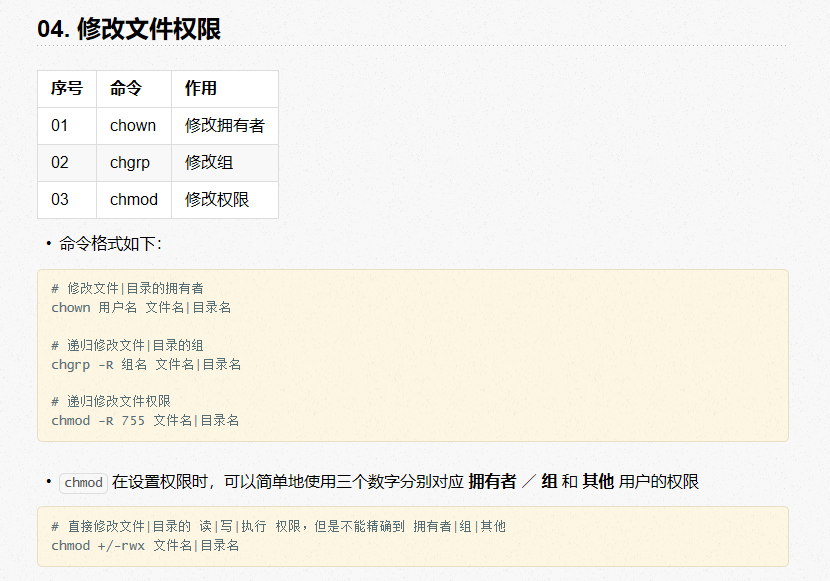Click the table cell "01"
Screen dimensions: 830x581
(67, 126)
